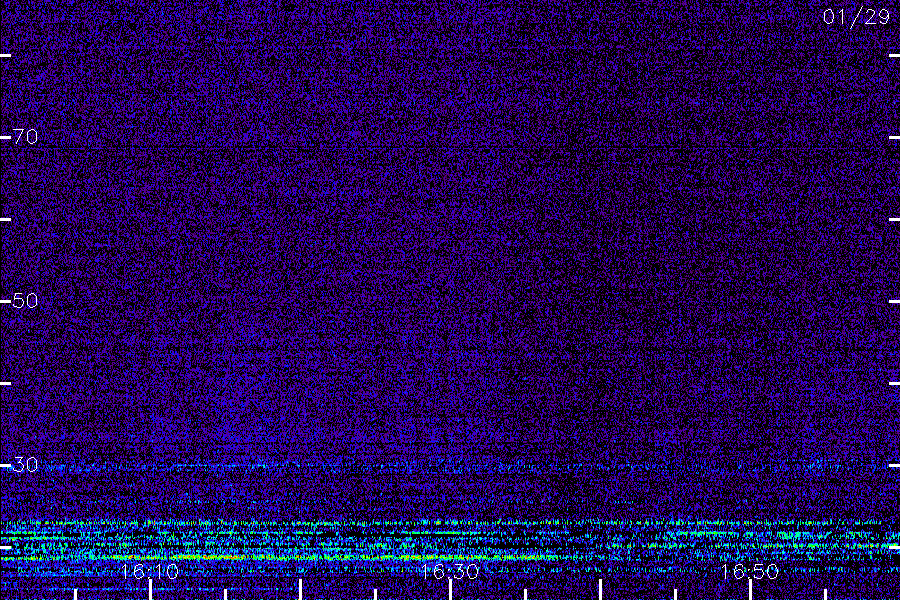This screenshot has height=600, width=900.
Task: Click the 16:50 time label
Action: coord(750,571)
